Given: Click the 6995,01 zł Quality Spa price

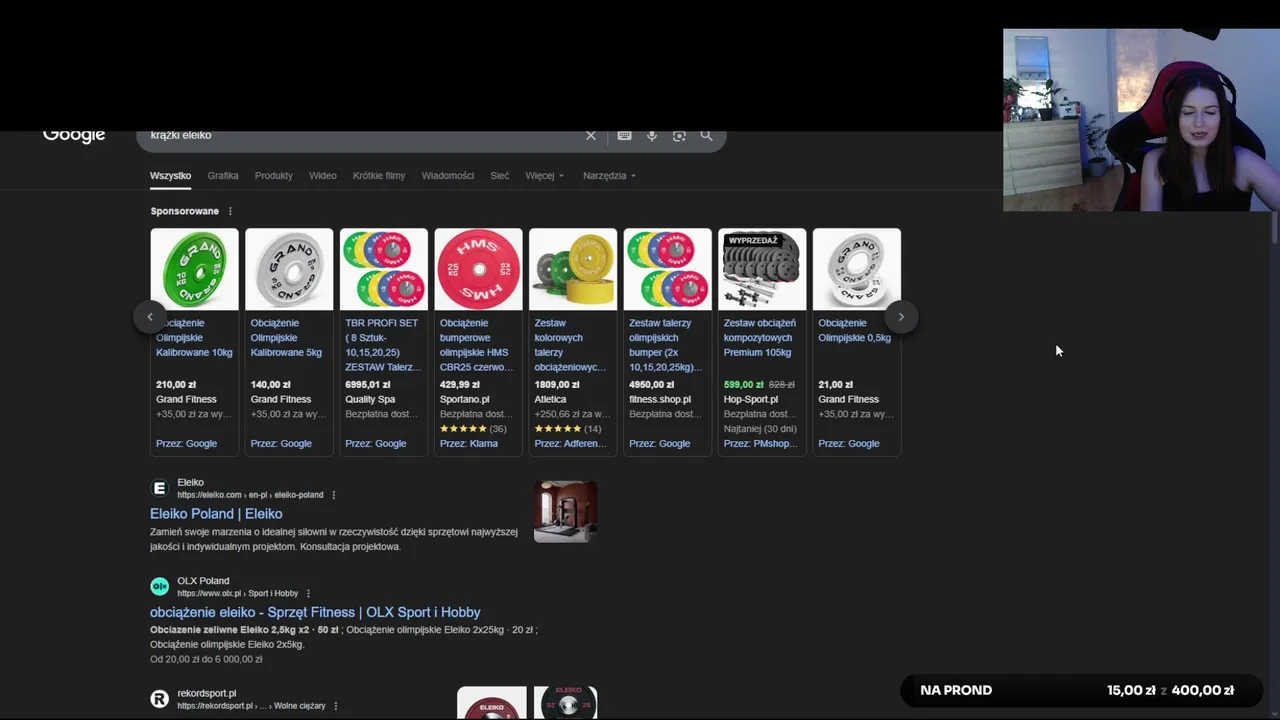Looking at the screenshot, I should [x=368, y=385].
